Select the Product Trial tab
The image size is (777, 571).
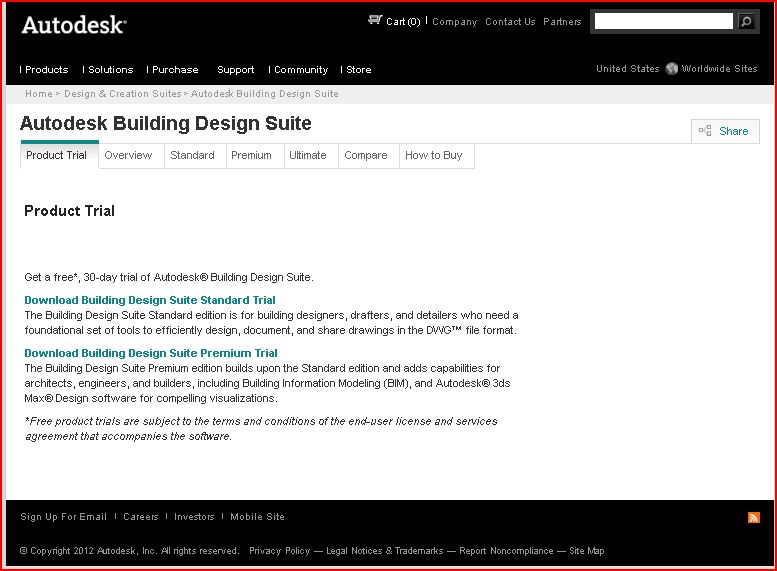pos(59,156)
